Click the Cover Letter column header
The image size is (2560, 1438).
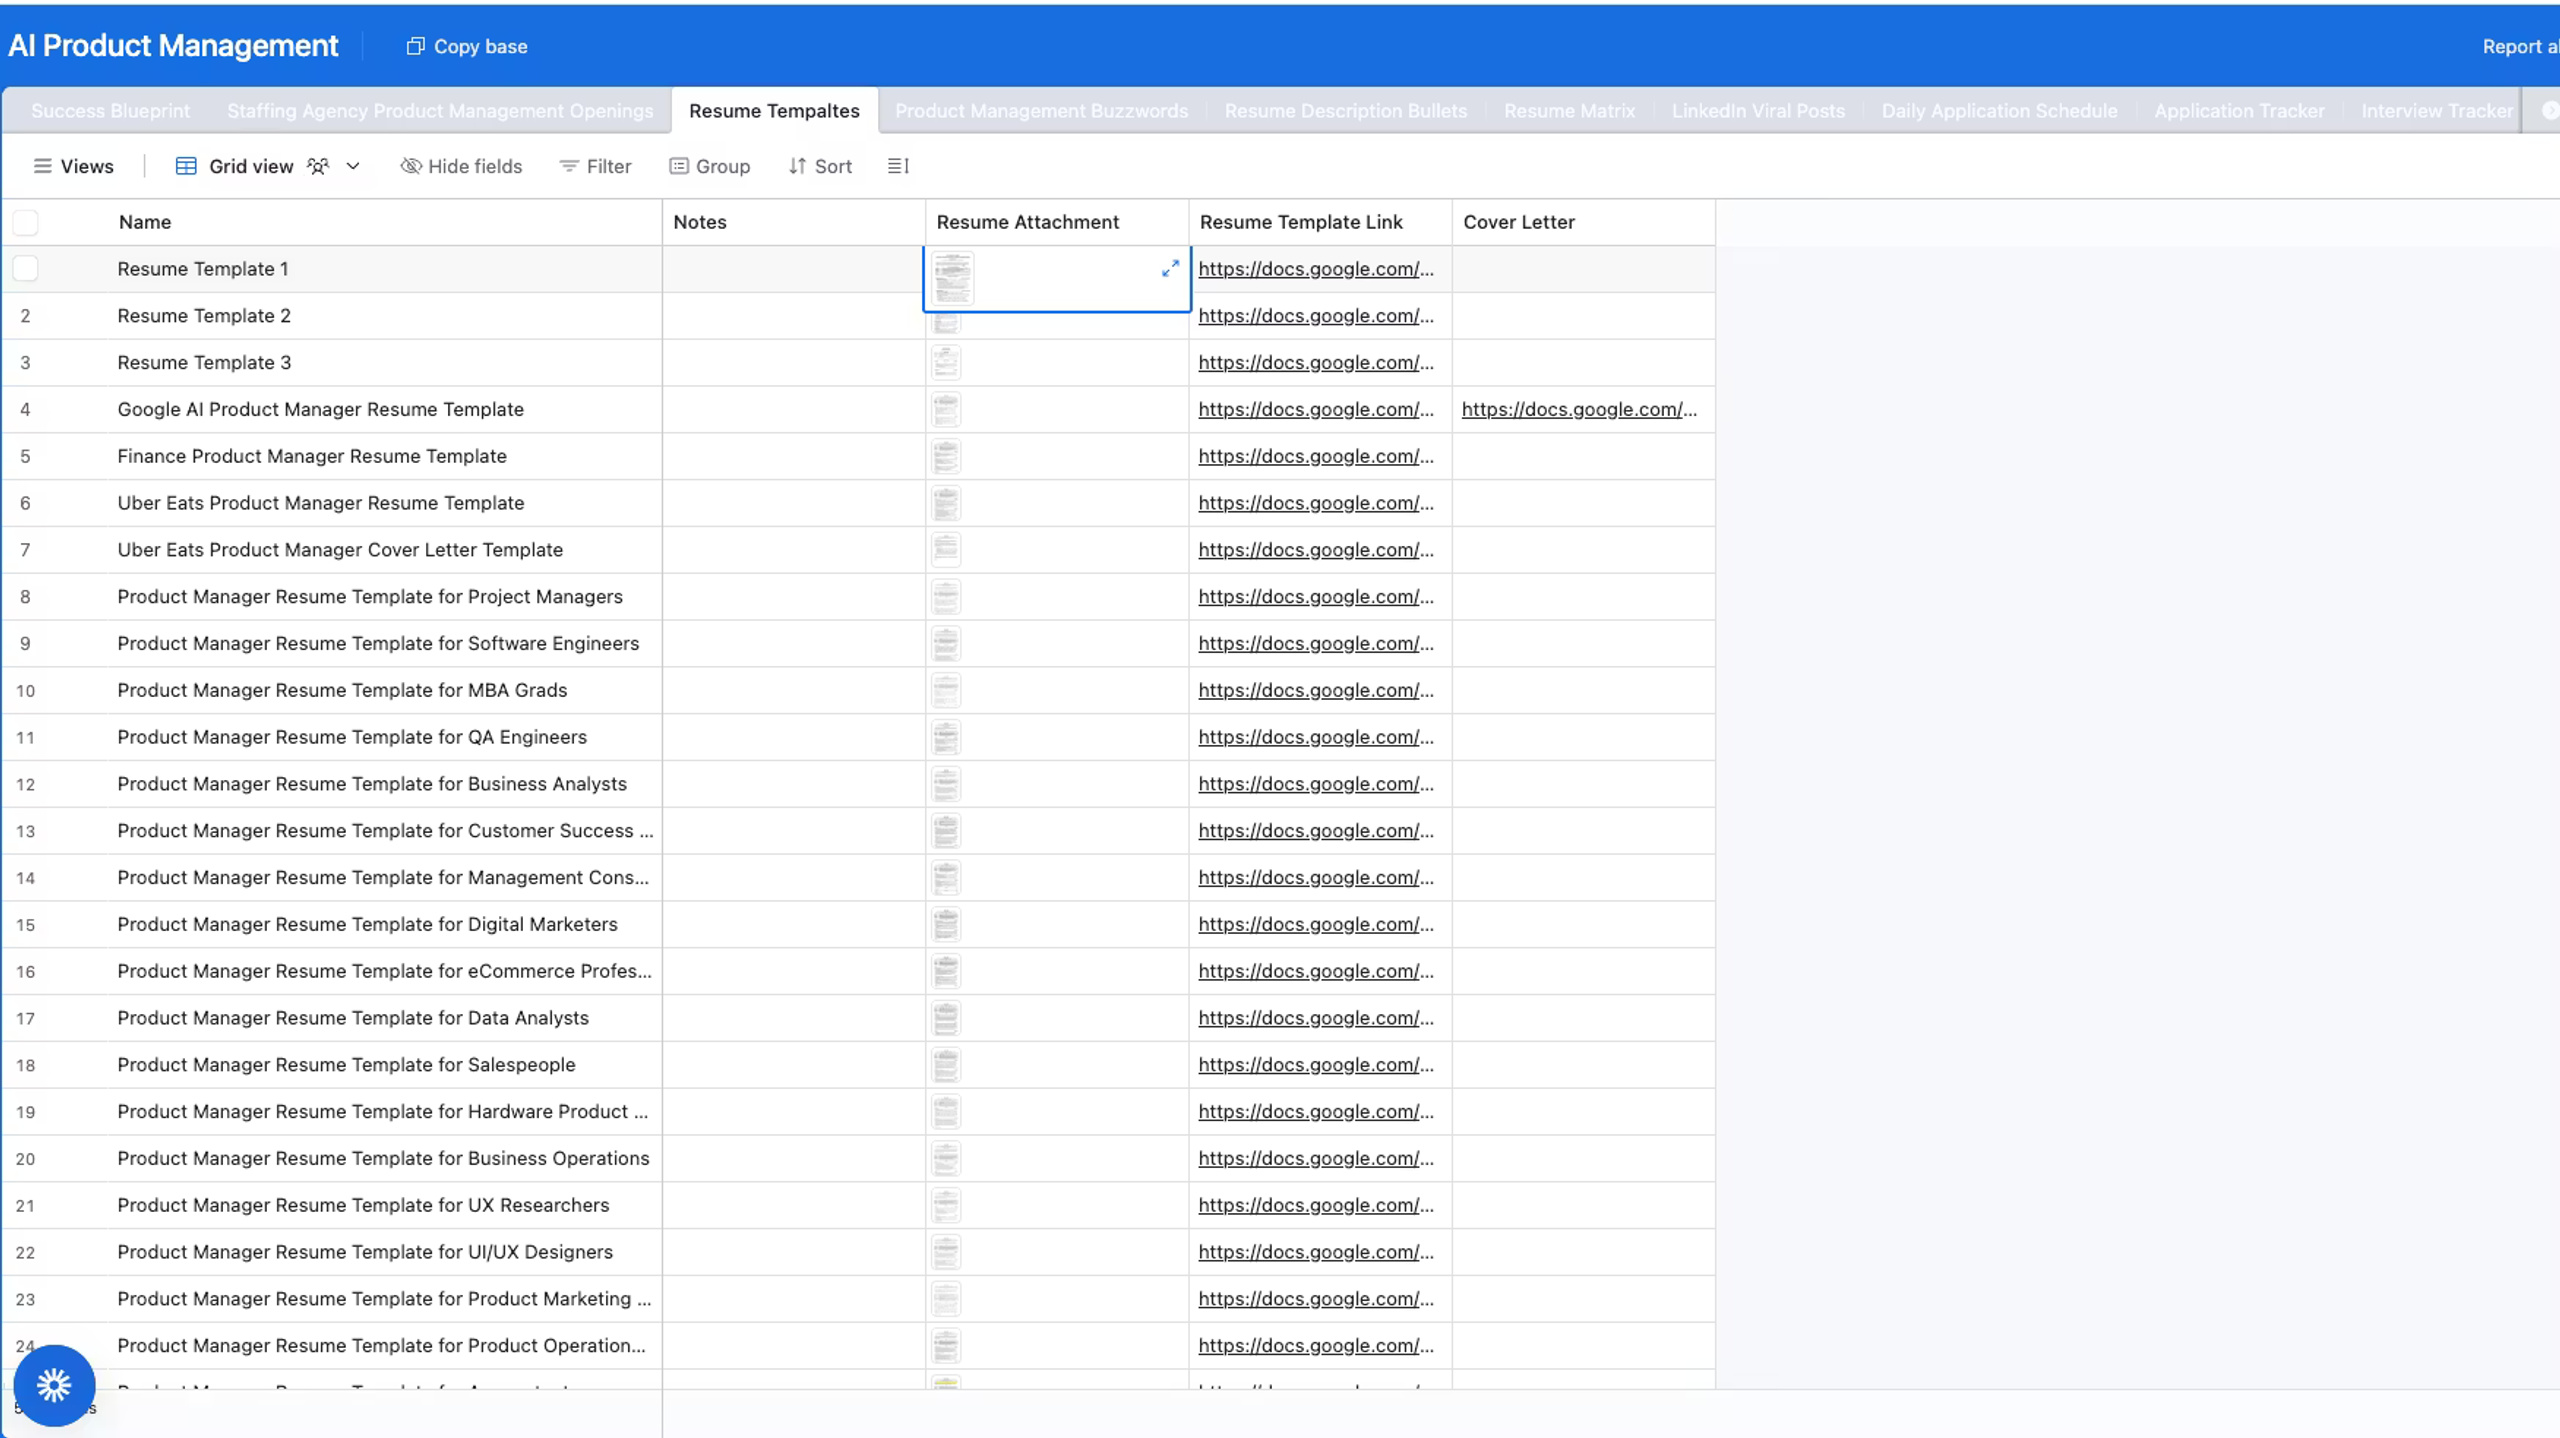tap(1584, 222)
